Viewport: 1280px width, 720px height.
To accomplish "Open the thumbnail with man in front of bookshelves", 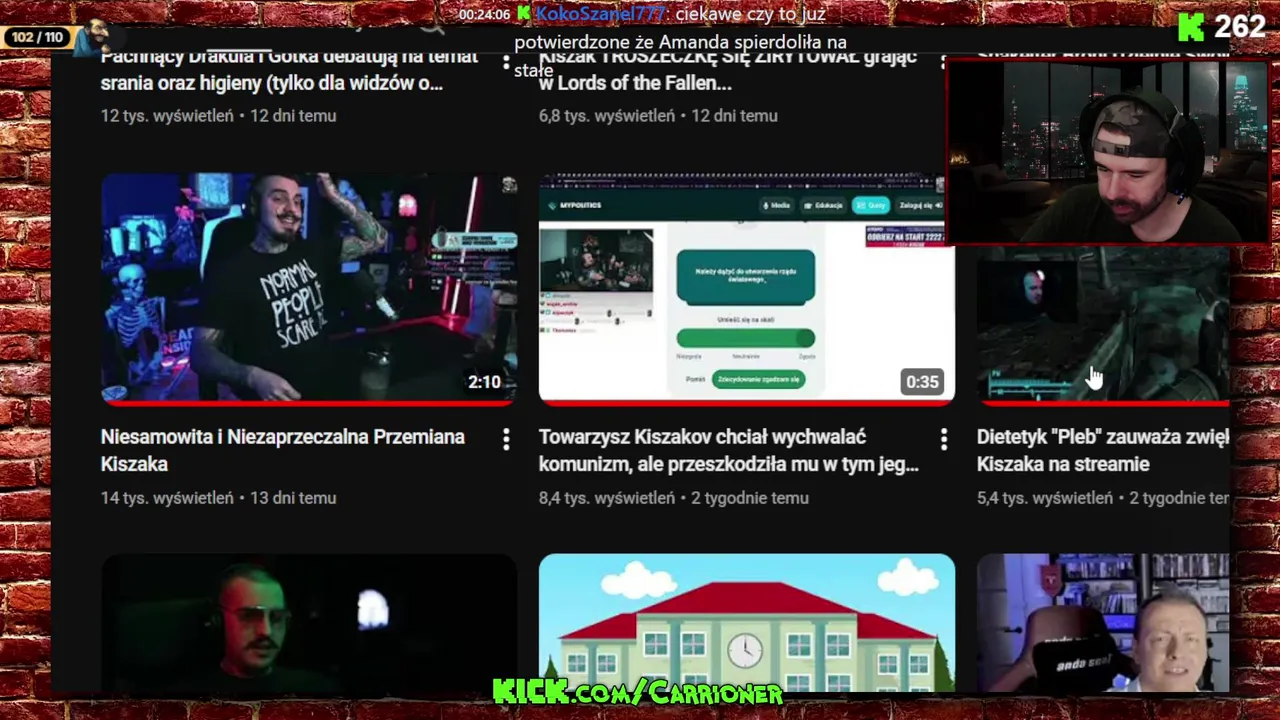I will (x=1102, y=622).
